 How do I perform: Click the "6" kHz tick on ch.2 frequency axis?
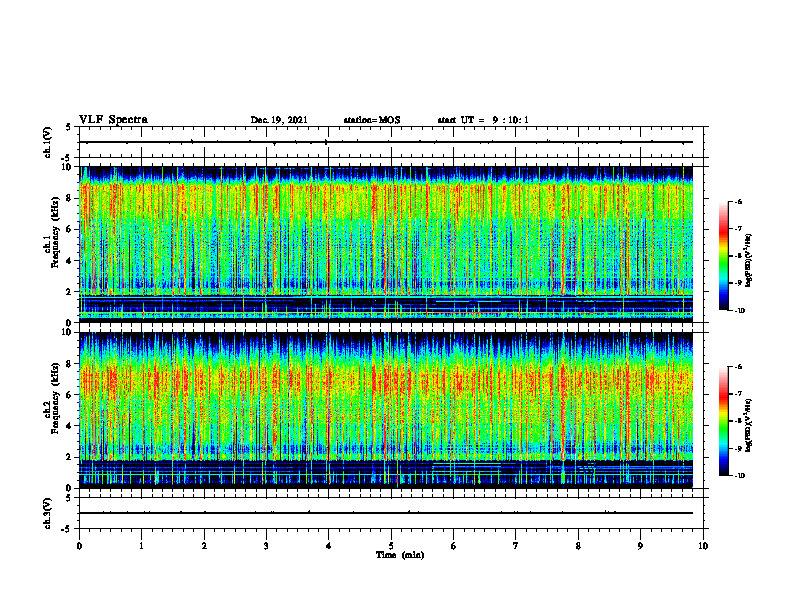pos(70,394)
